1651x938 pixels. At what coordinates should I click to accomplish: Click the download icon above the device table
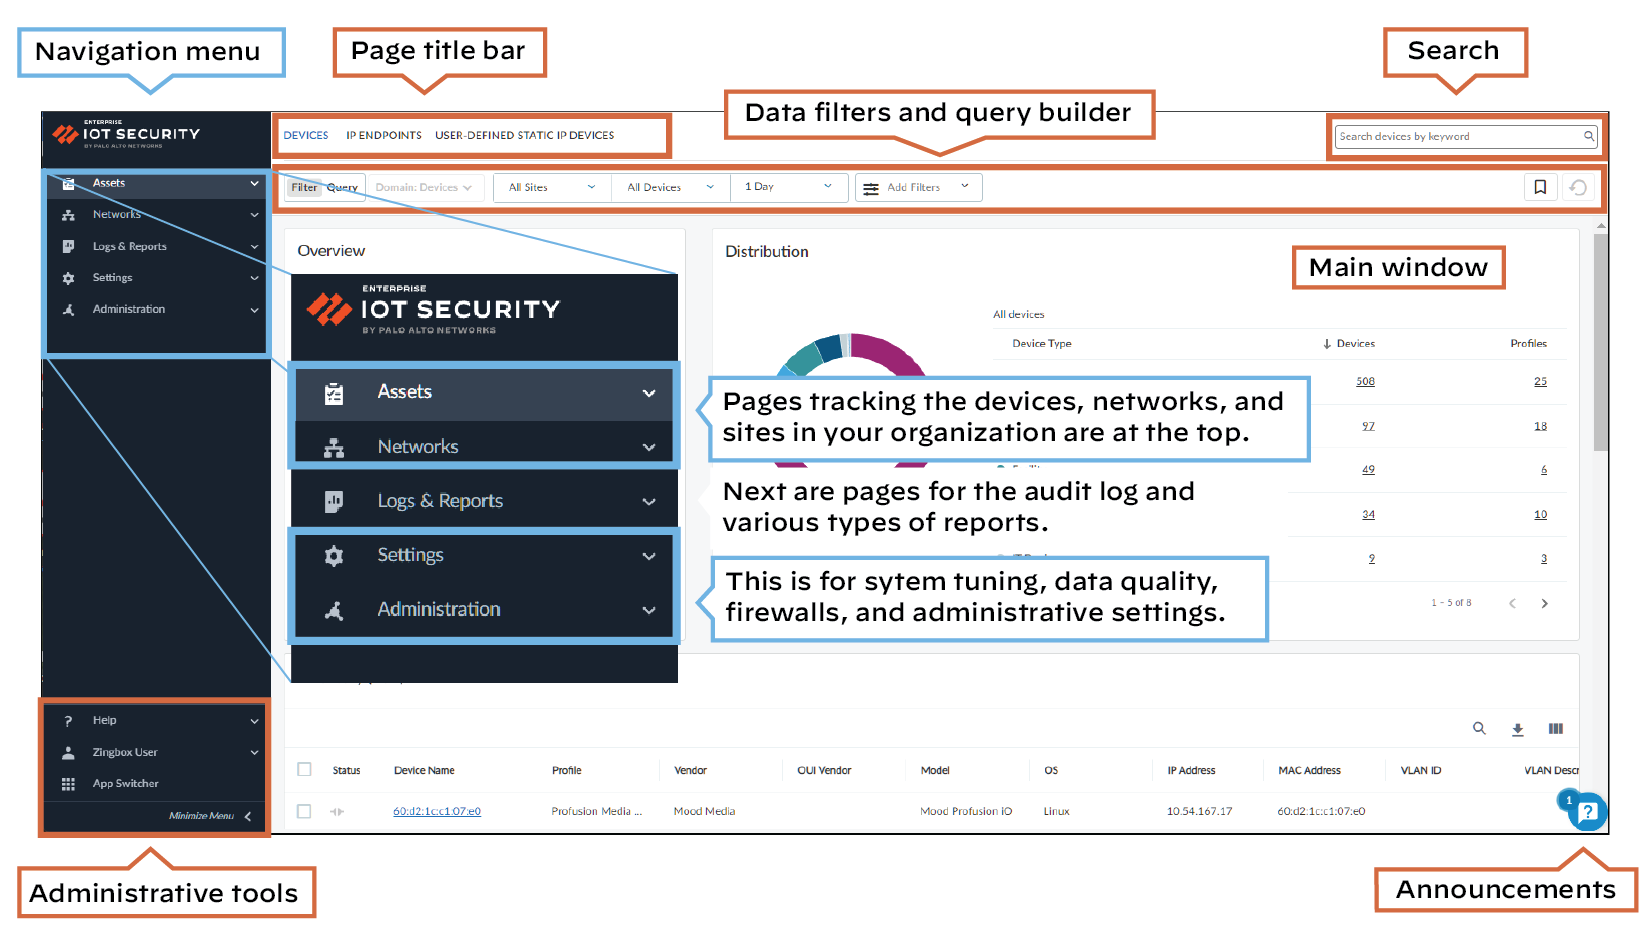coord(1517,729)
